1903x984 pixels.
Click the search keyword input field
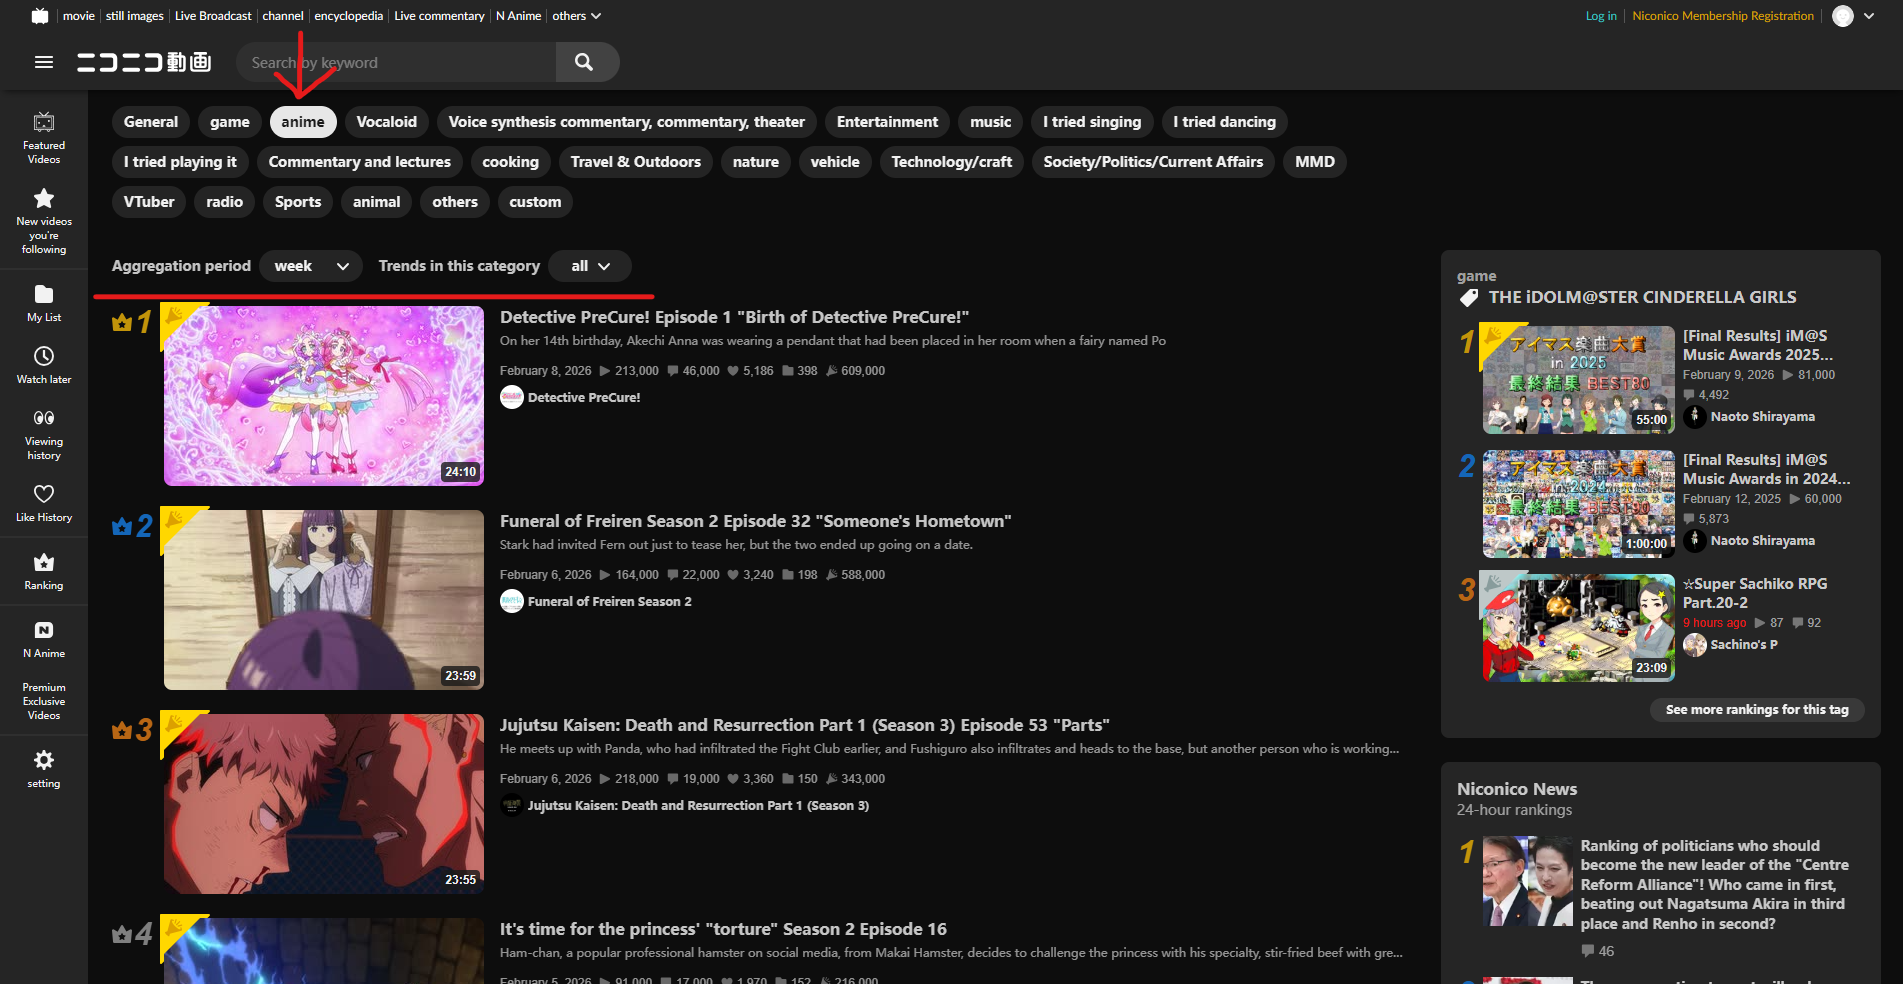click(x=396, y=62)
